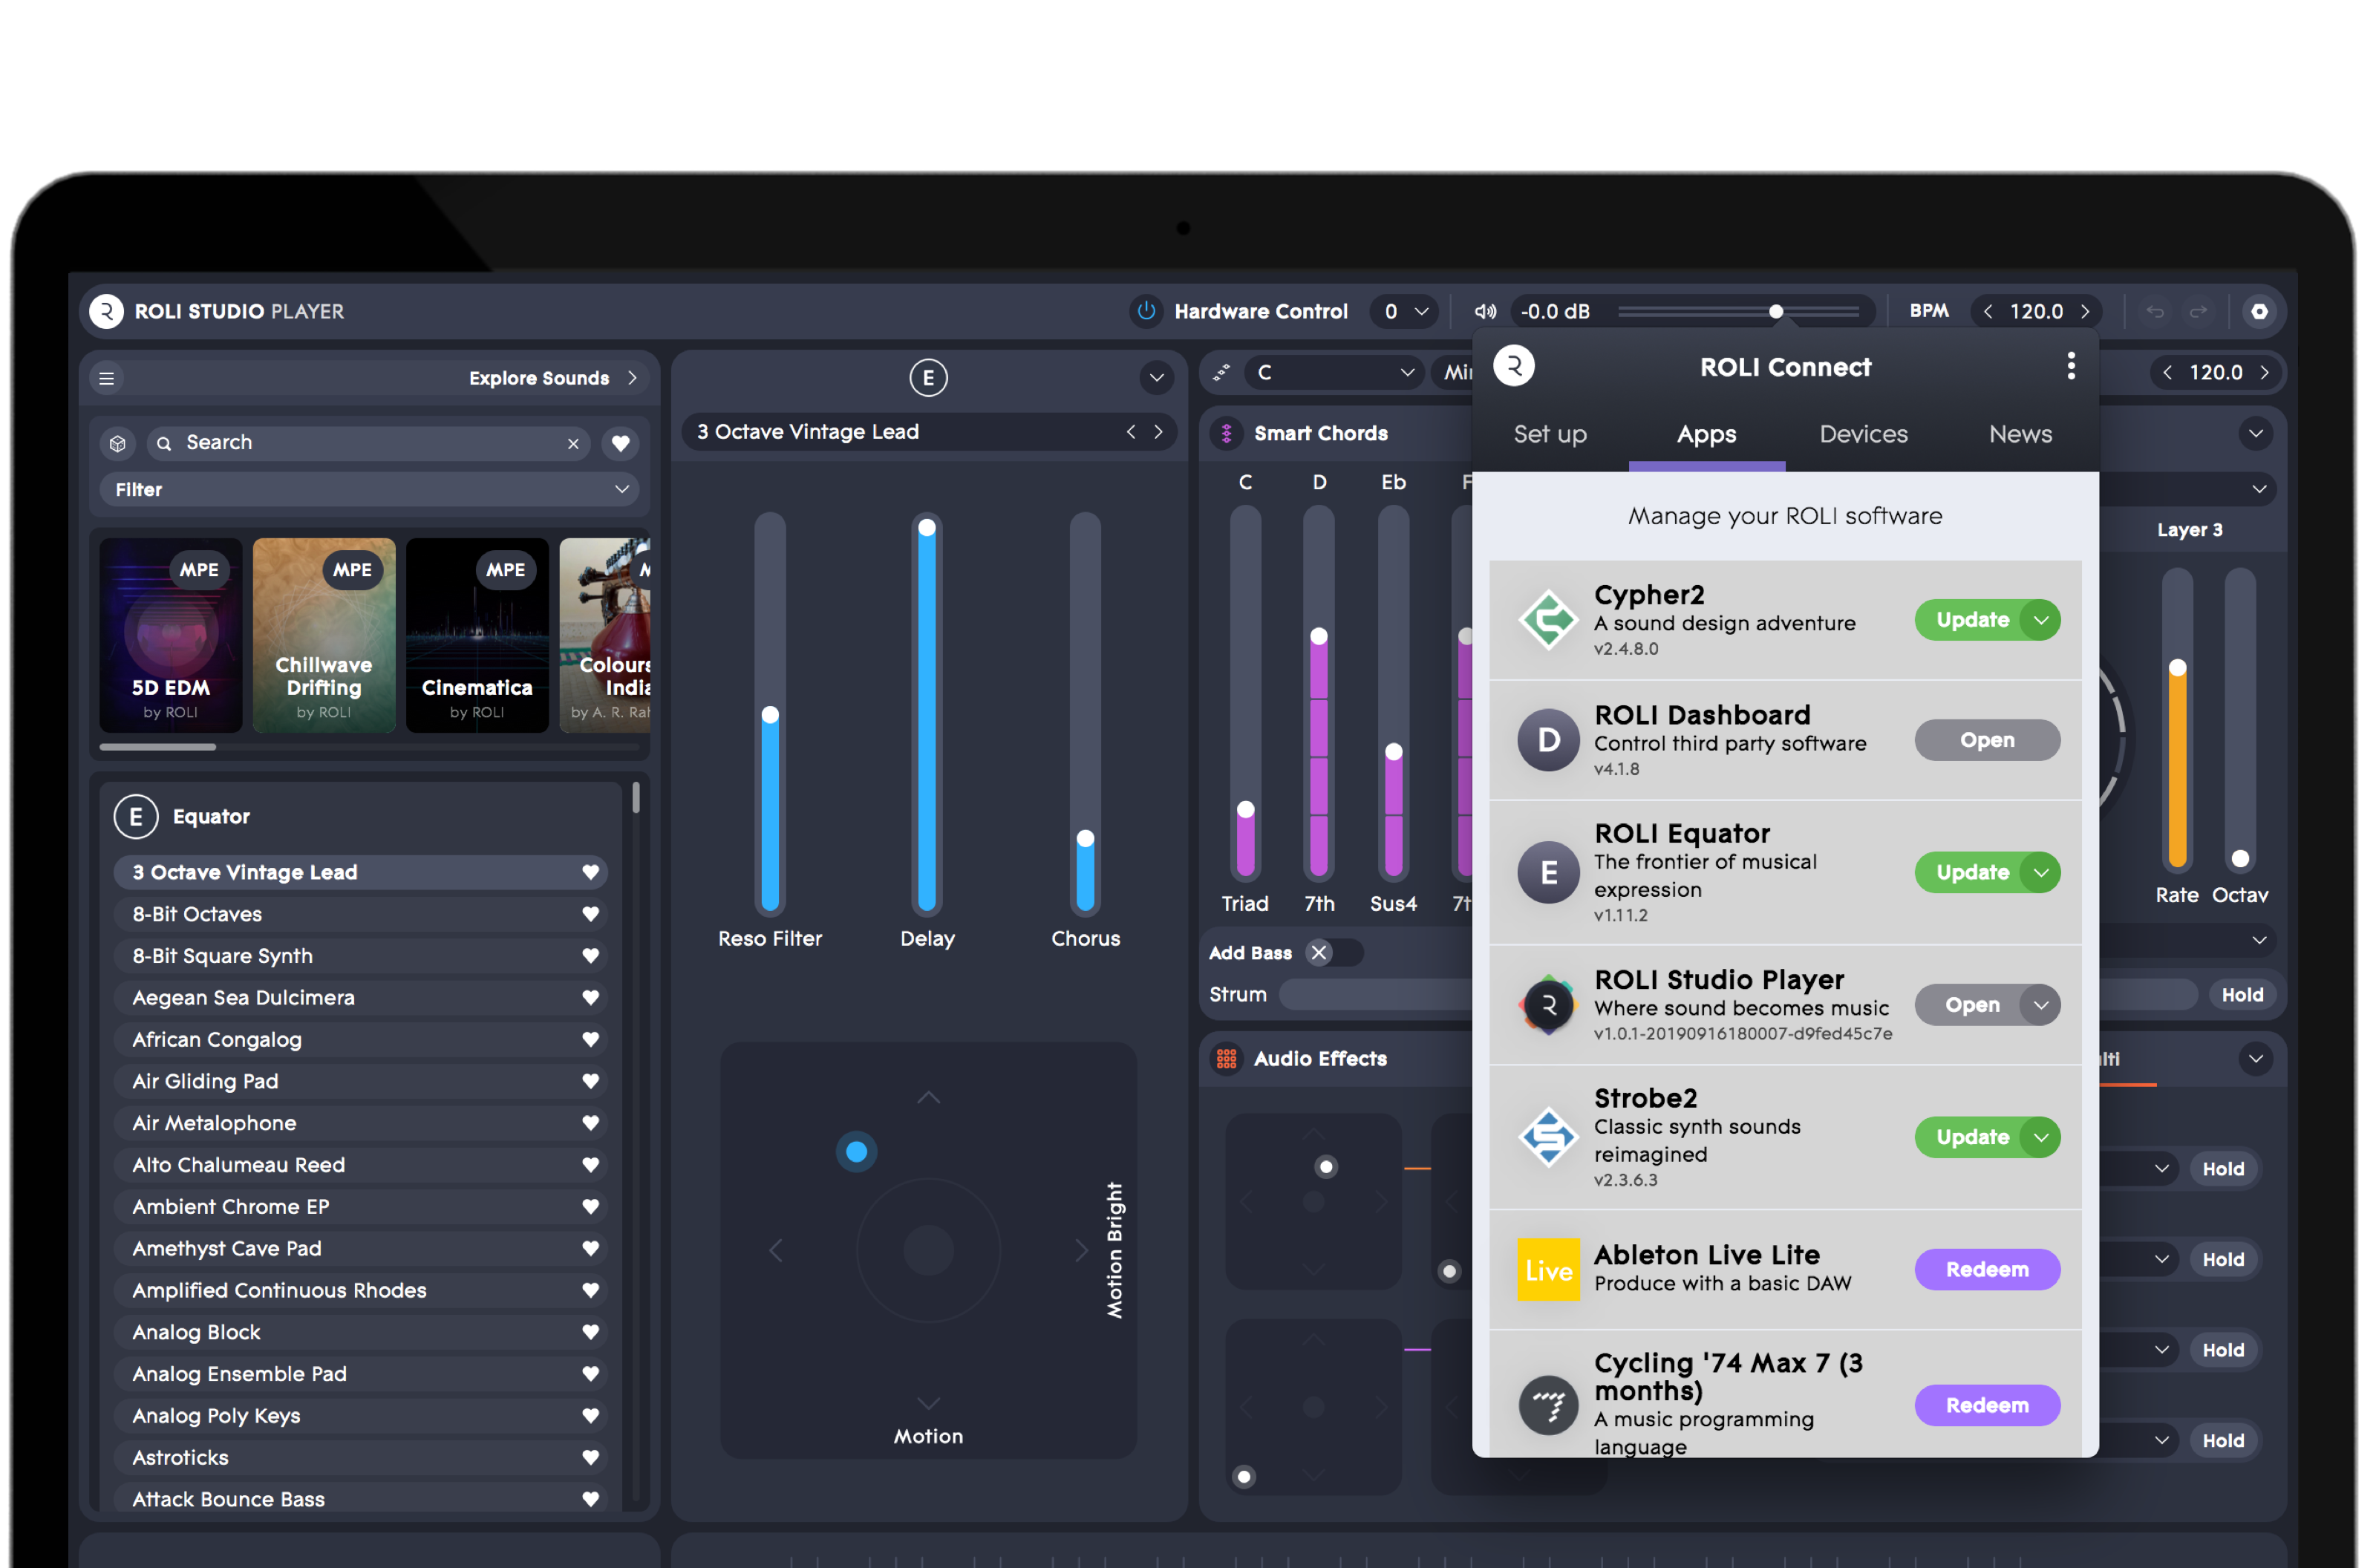
Task: Open the ROLI Connect three-dot menu
Action: click(2070, 366)
